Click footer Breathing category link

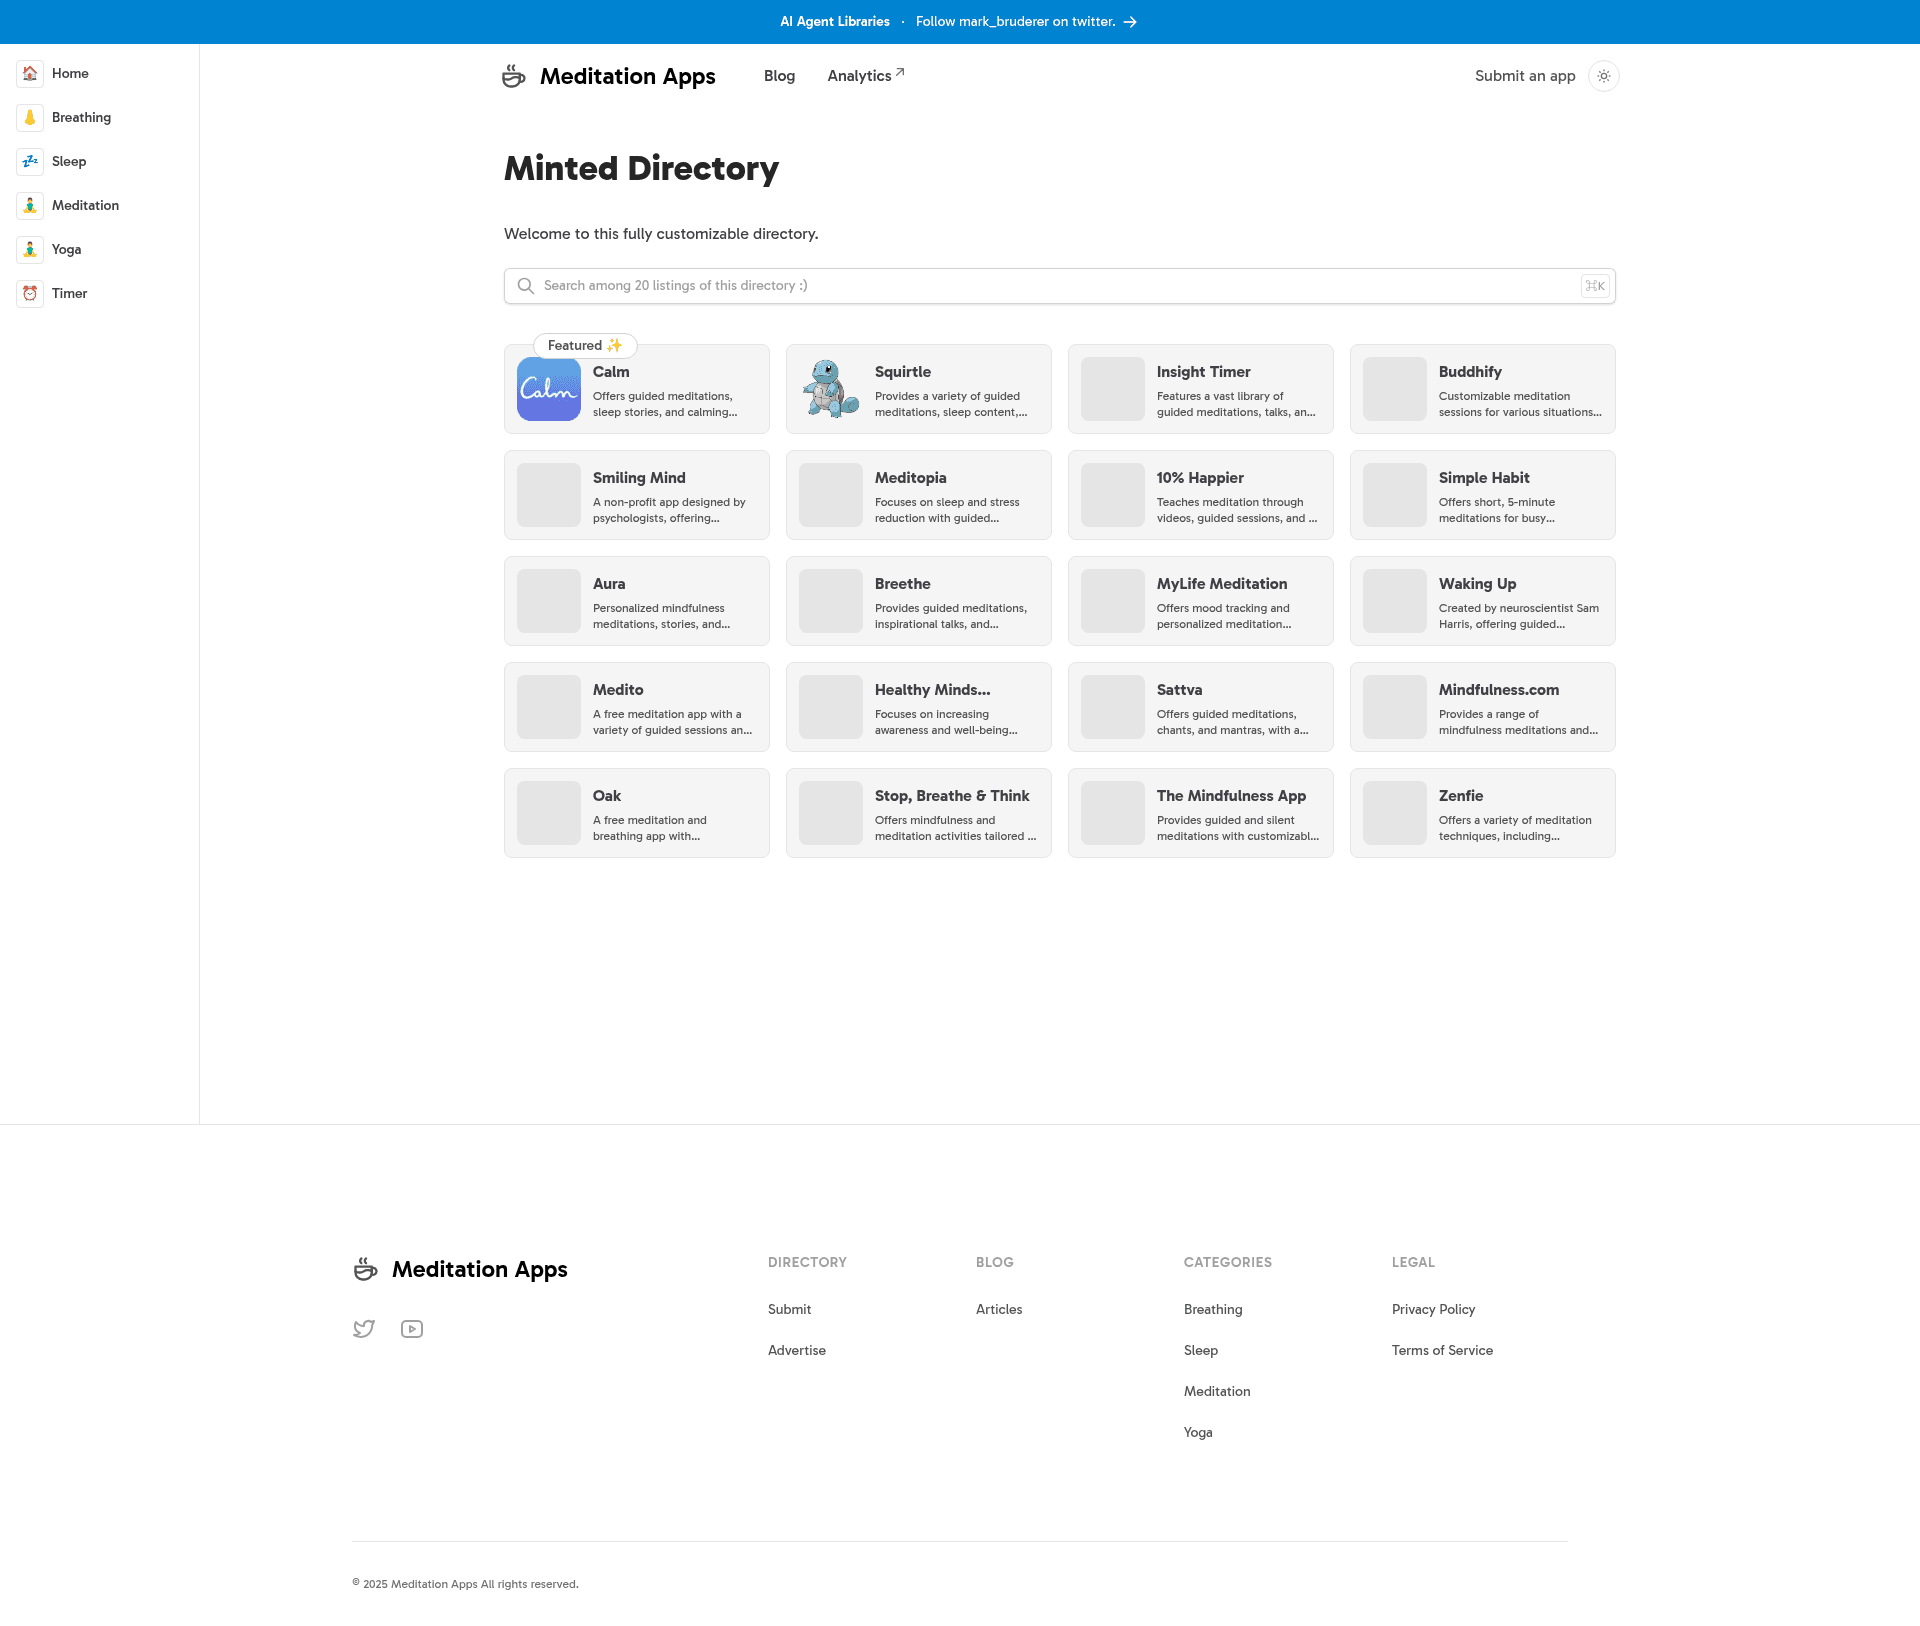tap(1213, 1309)
